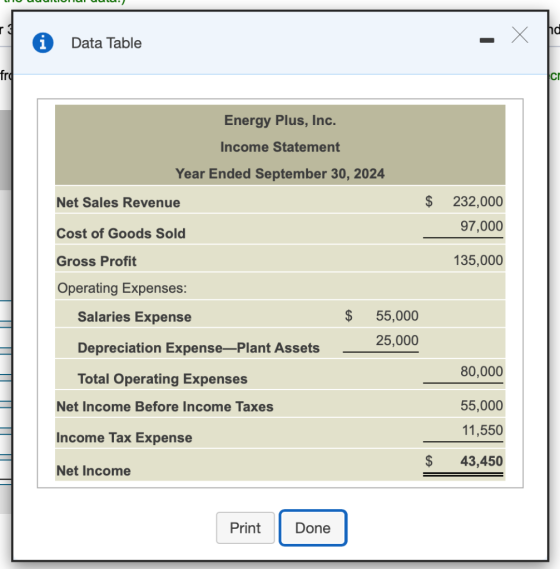Click Net Income Before Income Taxes label
The height and width of the screenshot is (569, 560).
coord(165,406)
